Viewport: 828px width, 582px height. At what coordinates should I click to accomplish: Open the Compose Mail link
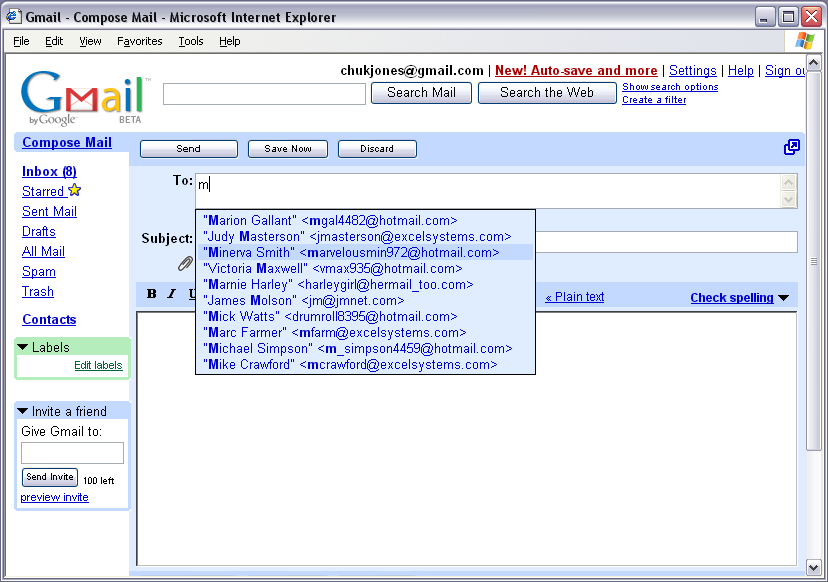point(67,143)
